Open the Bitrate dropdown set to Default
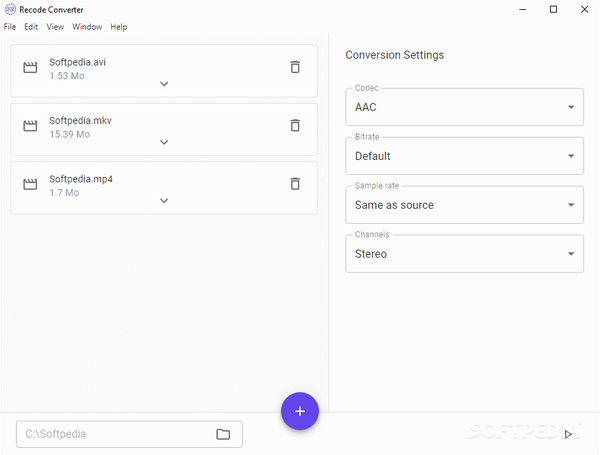This screenshot has width=600, height=455. tap(465, 156)
